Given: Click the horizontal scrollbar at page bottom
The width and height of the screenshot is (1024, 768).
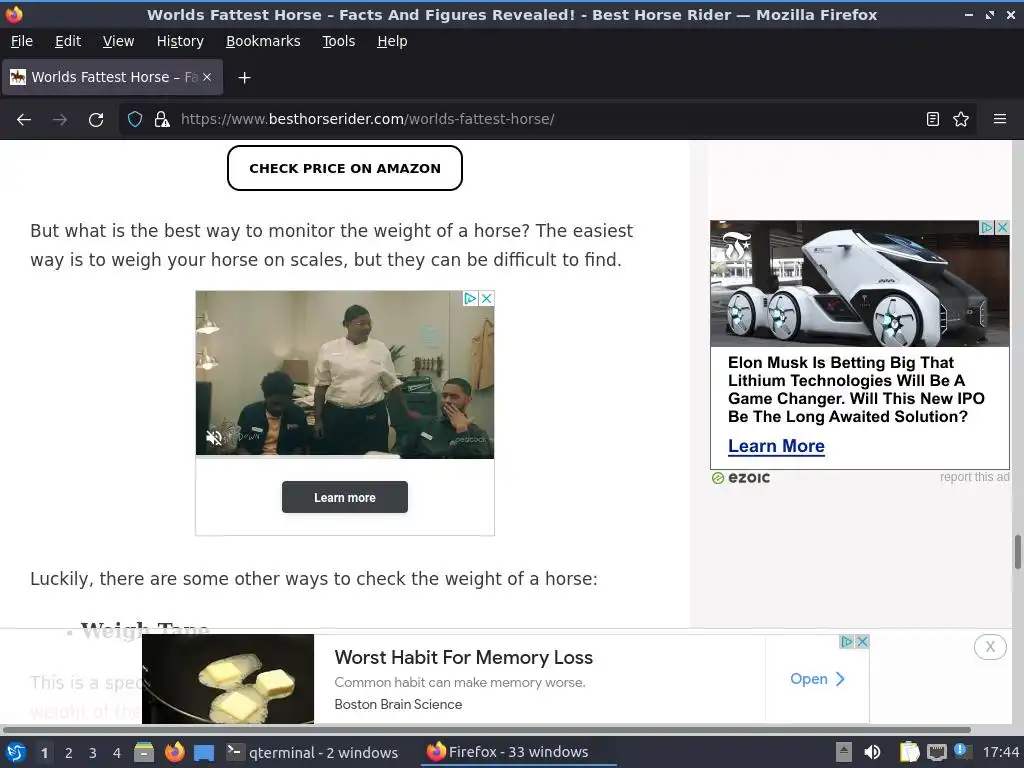Looking at the screenshot, I should (x=487, y=730).
